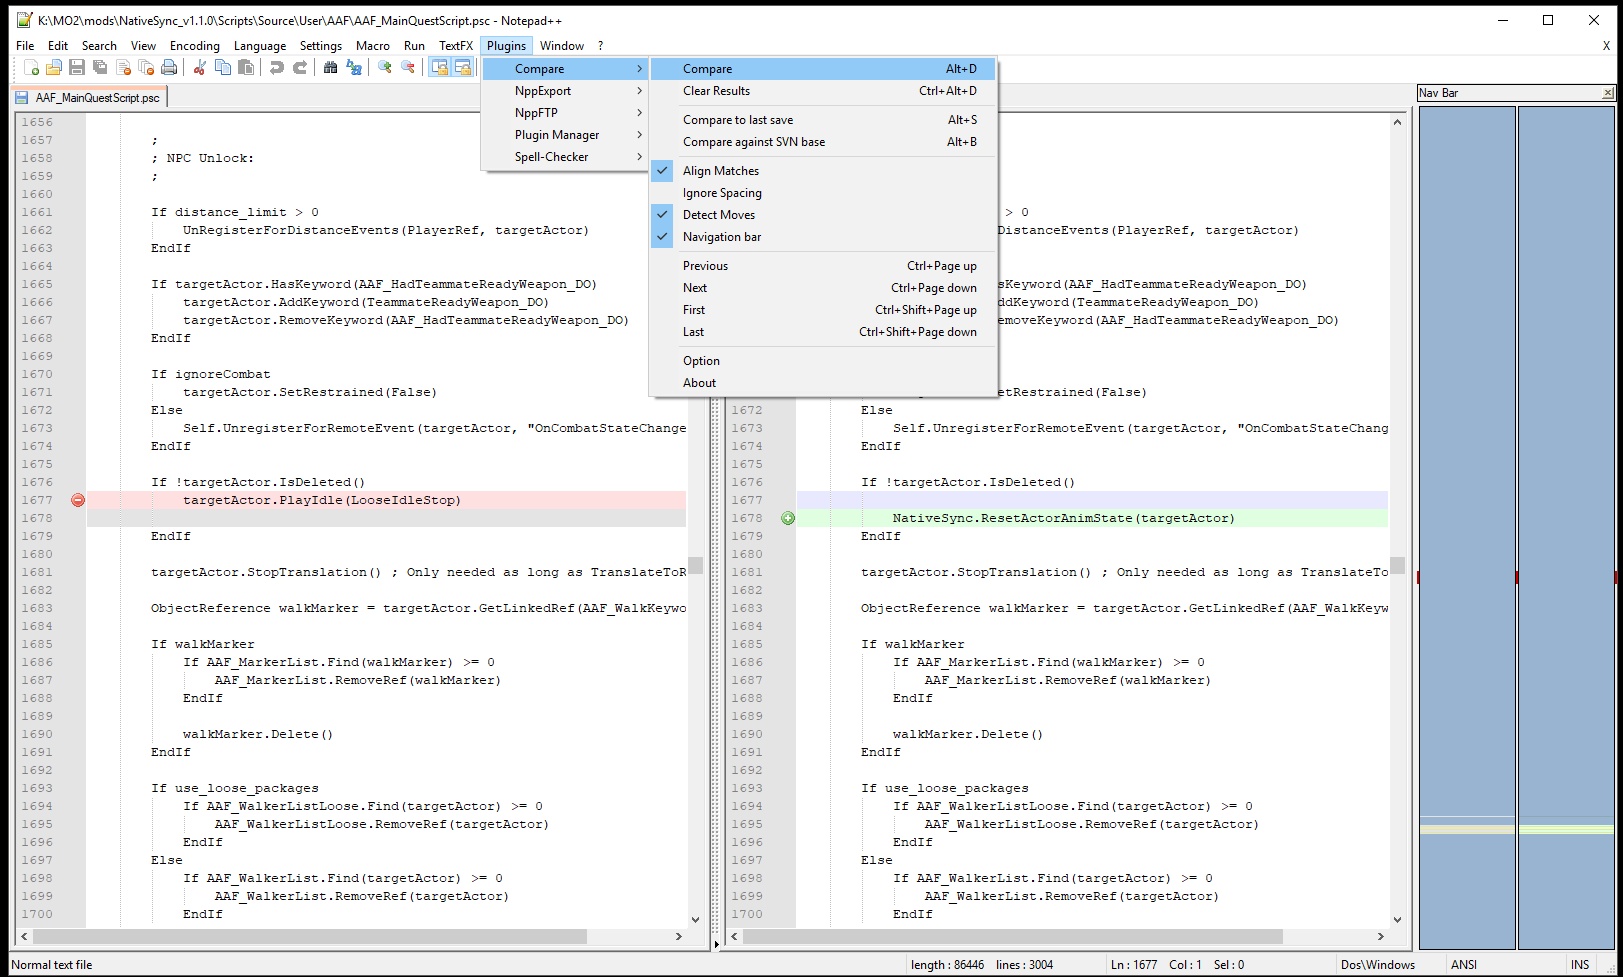Click the green added-line marker at line 1678
The width and height of the screenshot is (1623, 977).
[x=788, y=518]
